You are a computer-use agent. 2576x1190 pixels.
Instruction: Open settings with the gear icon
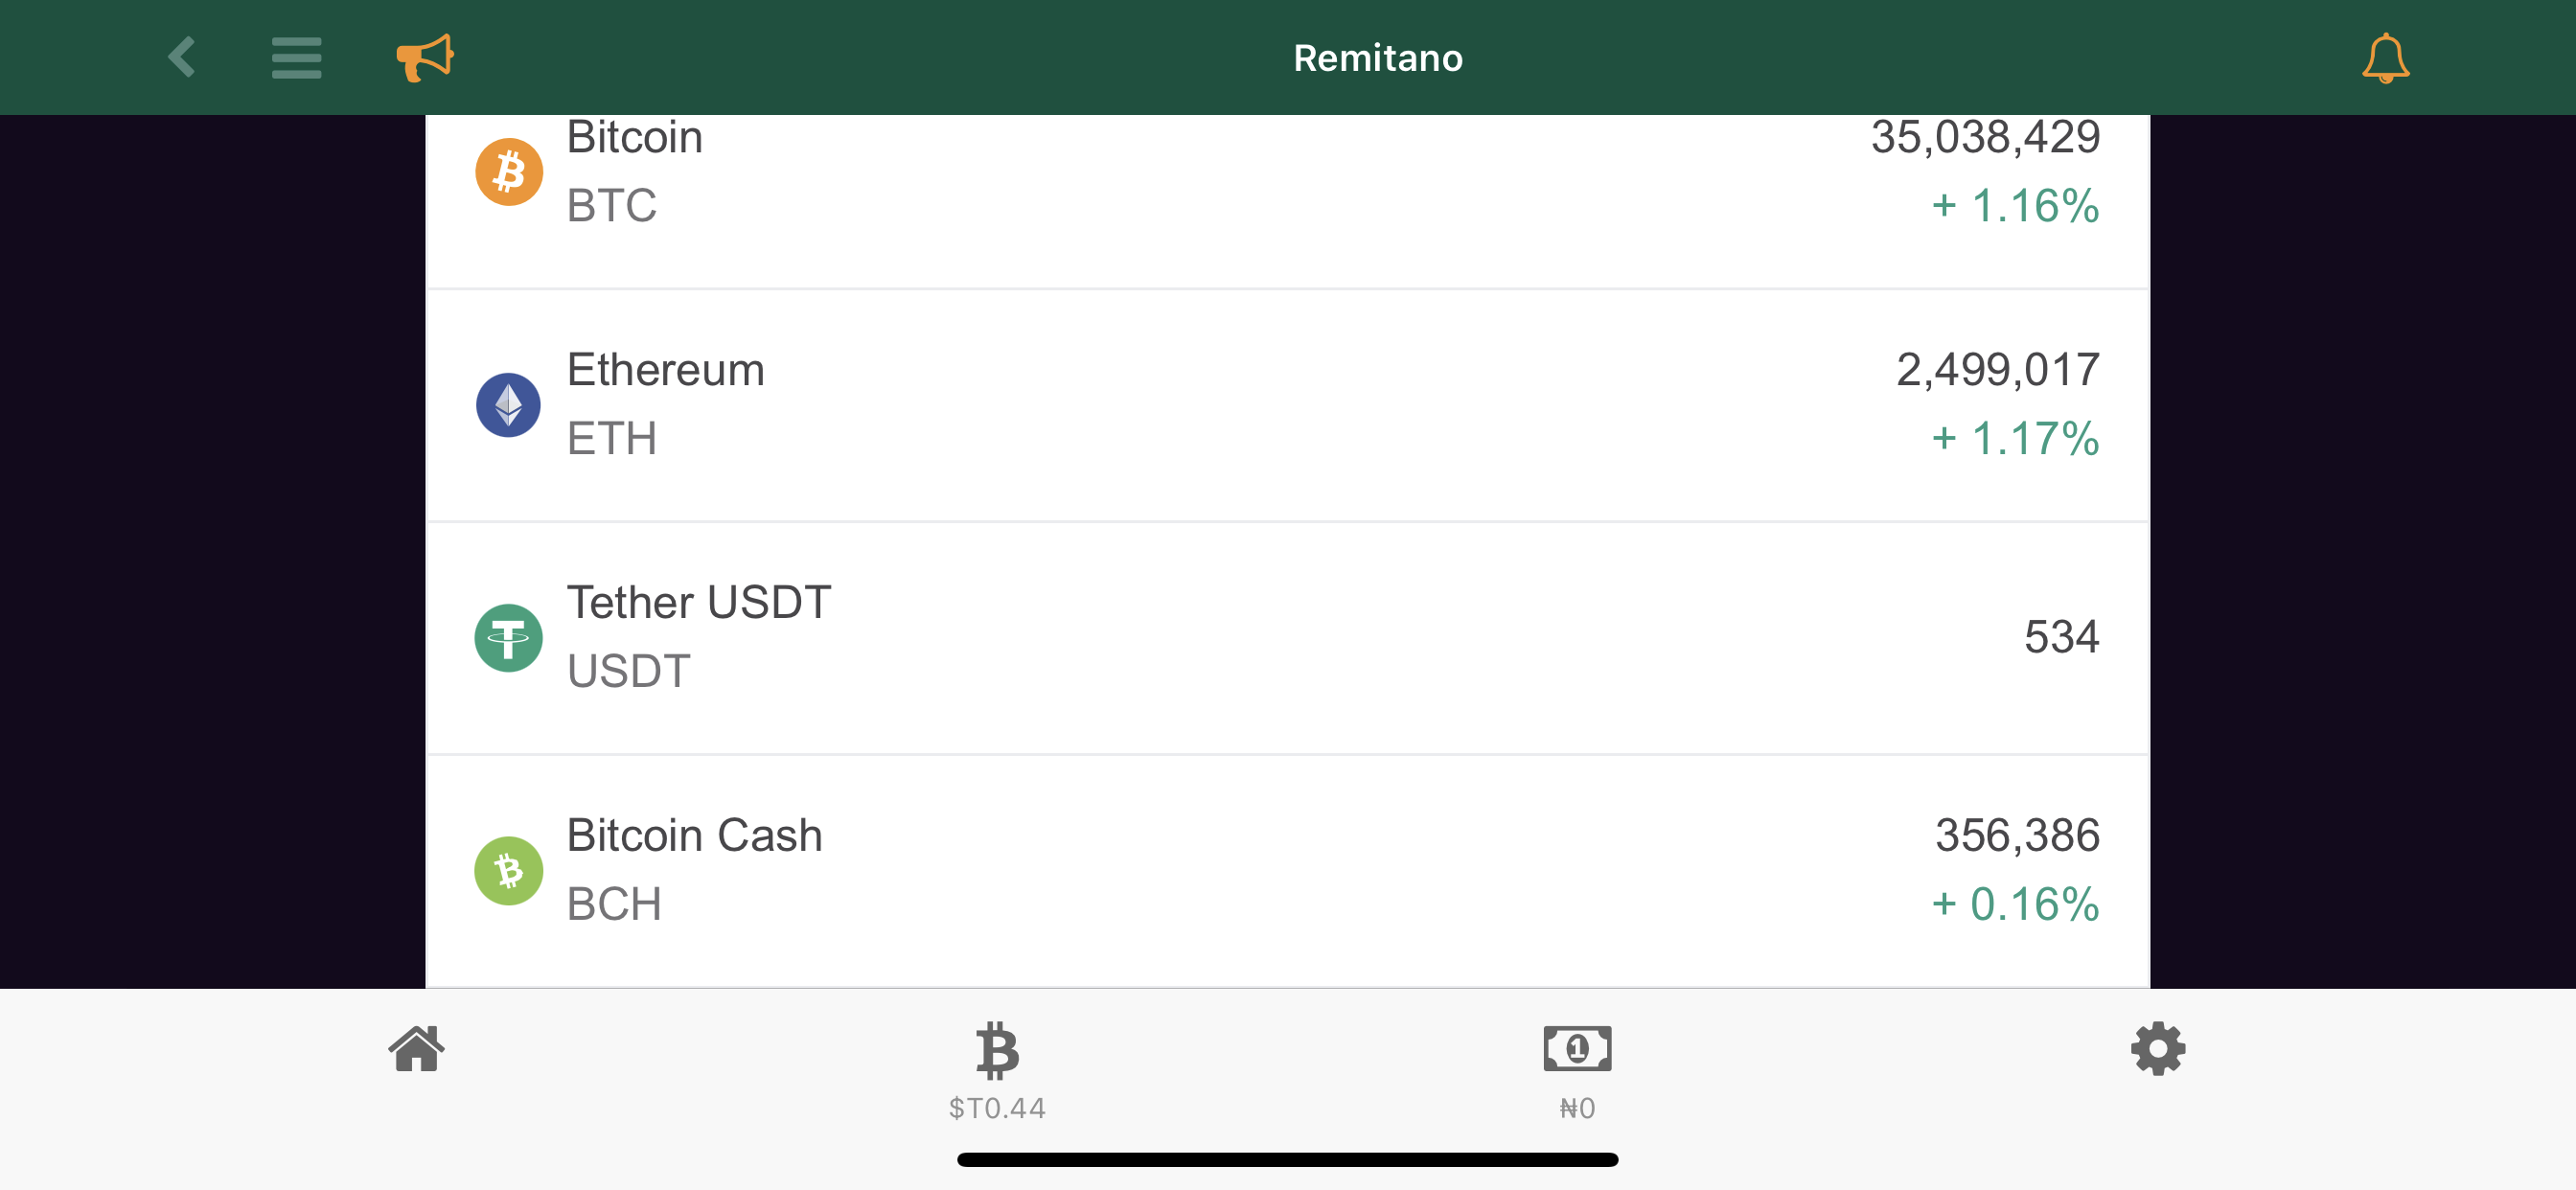click(x=2158, y=1049)
